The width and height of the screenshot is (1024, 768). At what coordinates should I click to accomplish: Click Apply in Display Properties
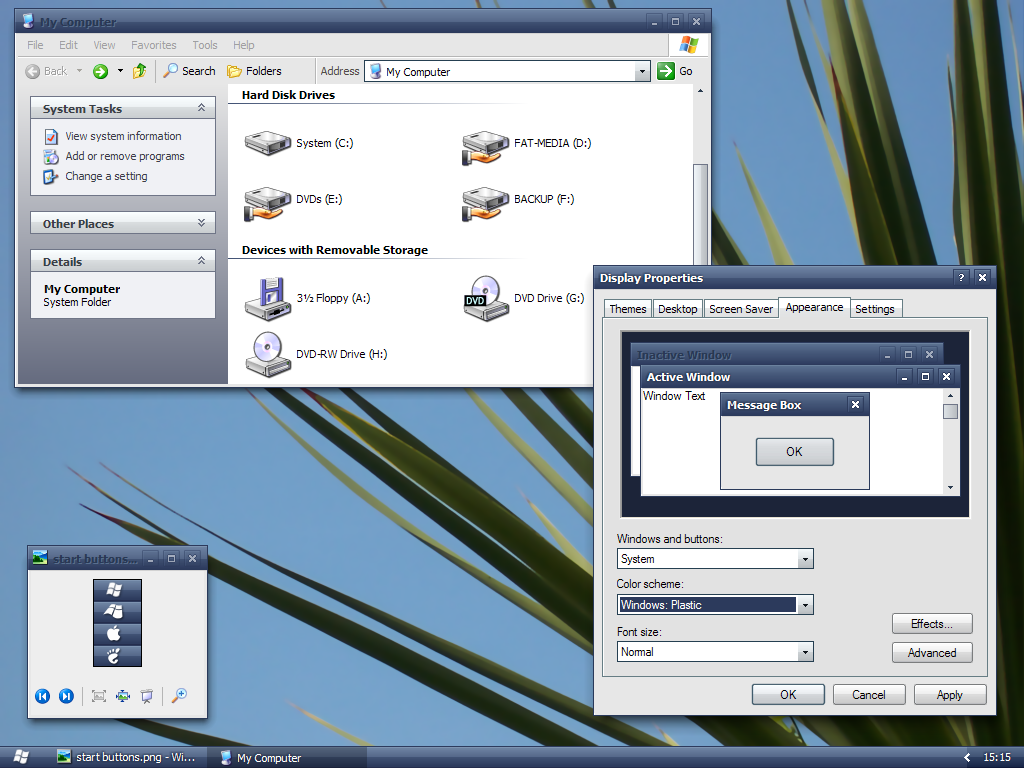point(950,695)
